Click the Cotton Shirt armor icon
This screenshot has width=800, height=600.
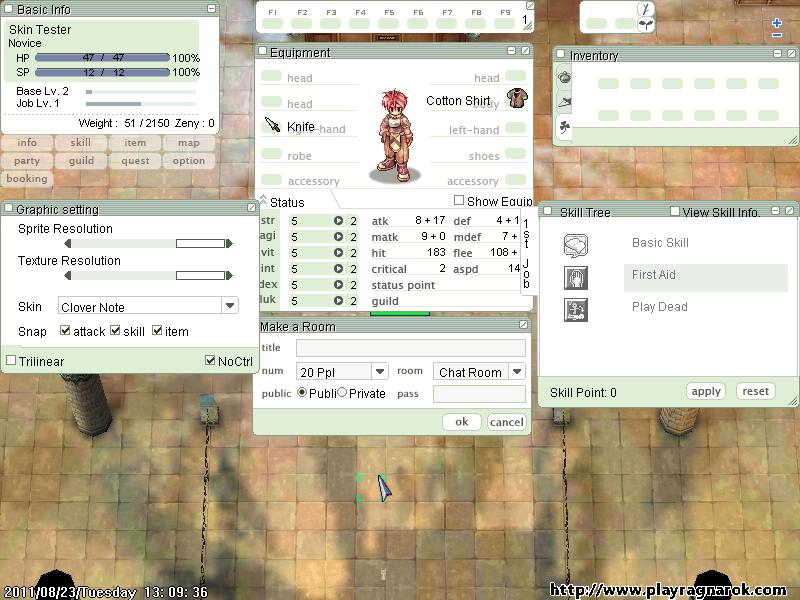pyautogui.click(x=517, y=98)
